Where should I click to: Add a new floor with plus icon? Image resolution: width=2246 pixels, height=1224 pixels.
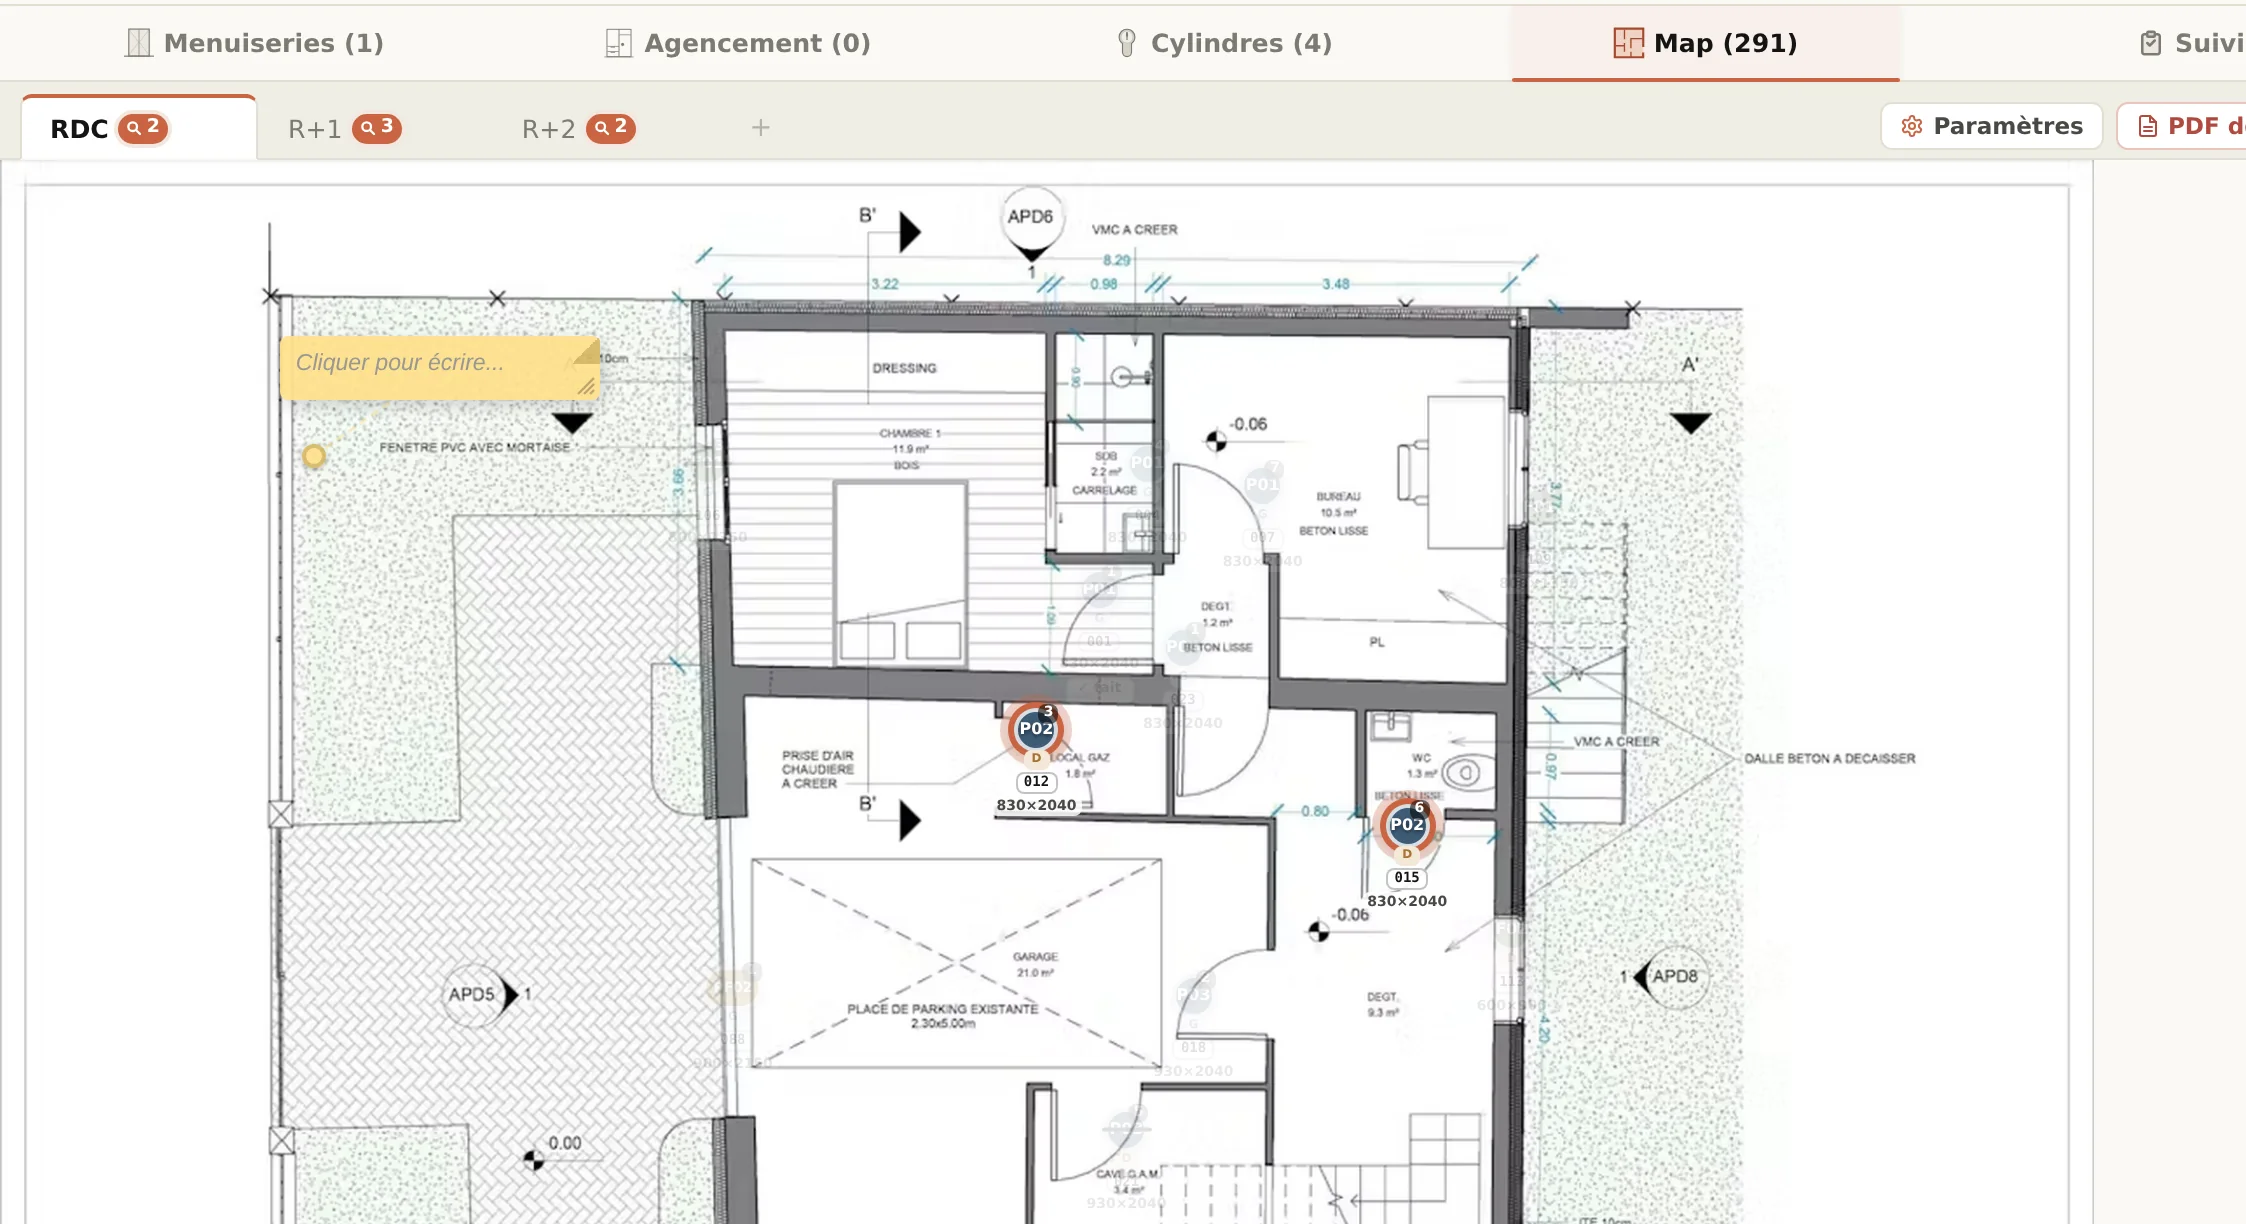761,127
